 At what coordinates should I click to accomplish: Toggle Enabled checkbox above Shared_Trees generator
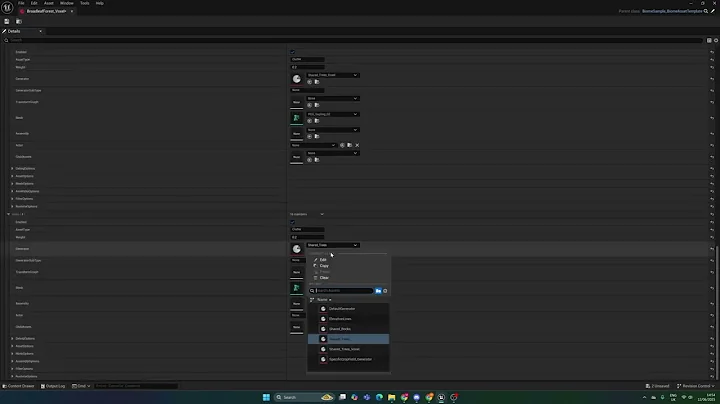[292, 222]
